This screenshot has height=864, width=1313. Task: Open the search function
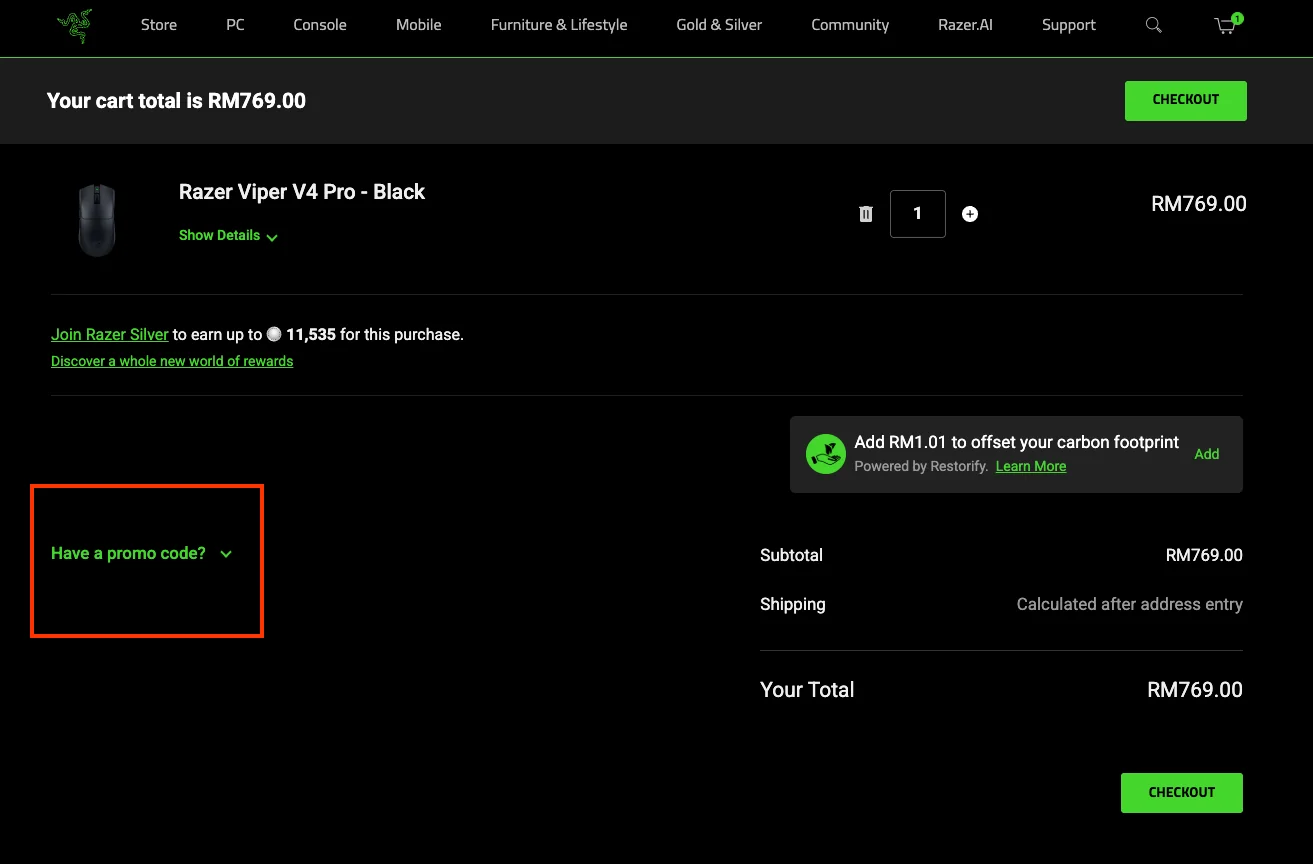point(1153,25)
